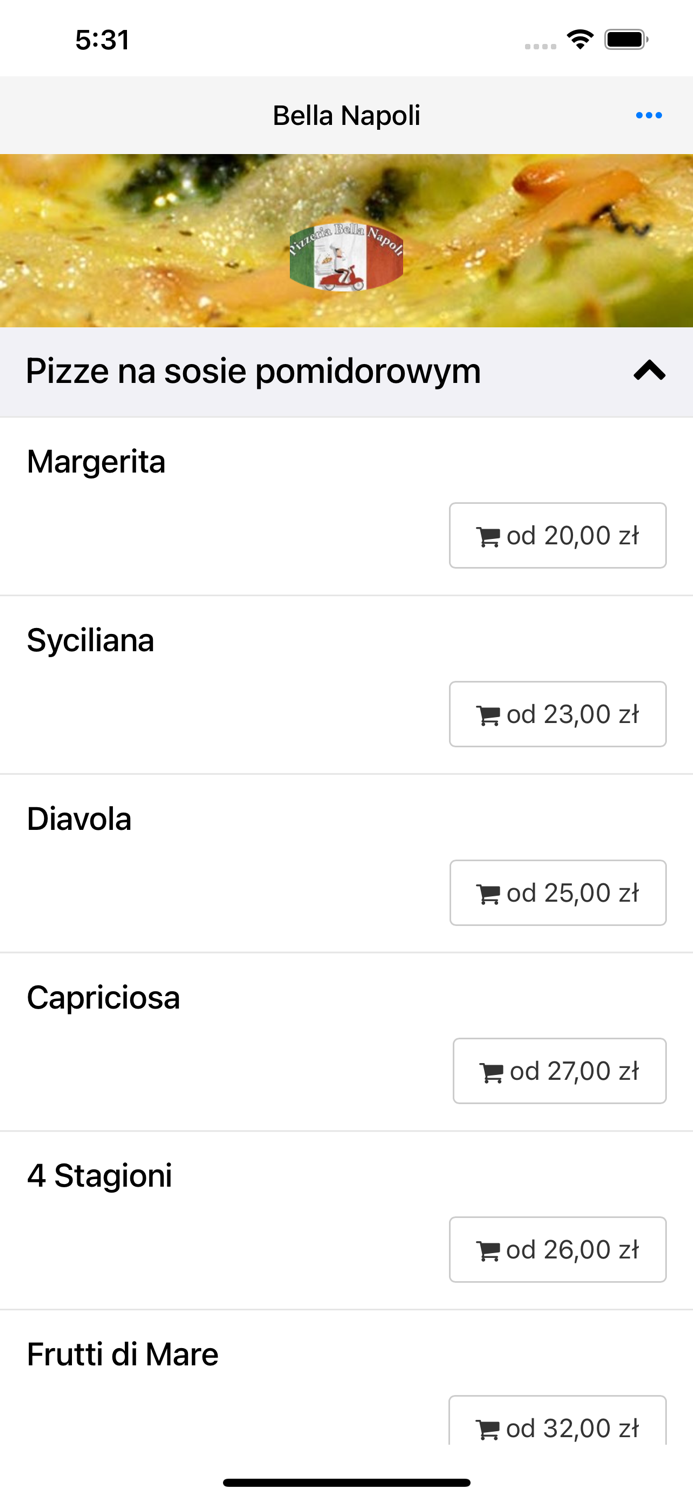This screenshot has width=693, height=1500.
Task: Click the cart icon for Diavola pizza
Action: (489, 892)
